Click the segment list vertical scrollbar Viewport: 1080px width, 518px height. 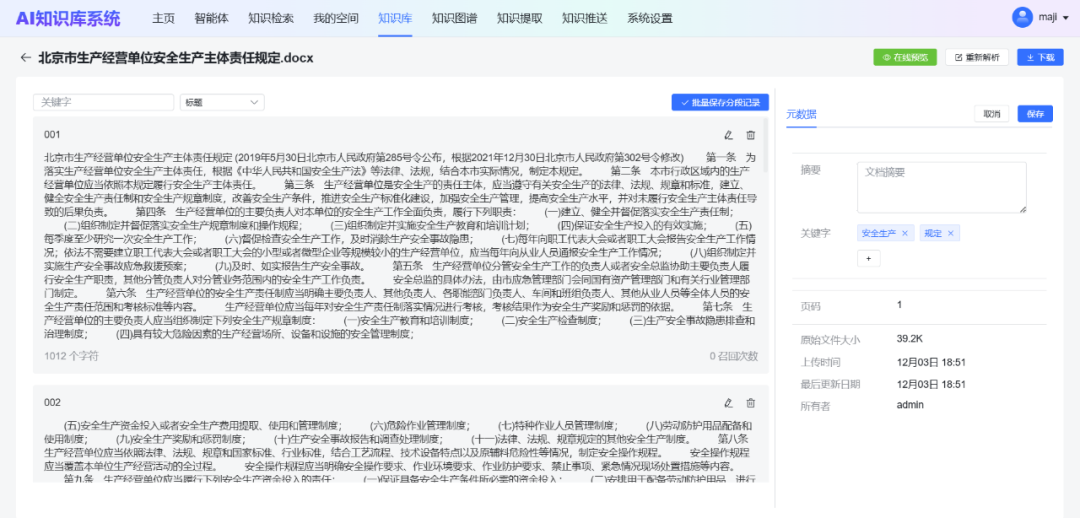[x=766, y=145]
